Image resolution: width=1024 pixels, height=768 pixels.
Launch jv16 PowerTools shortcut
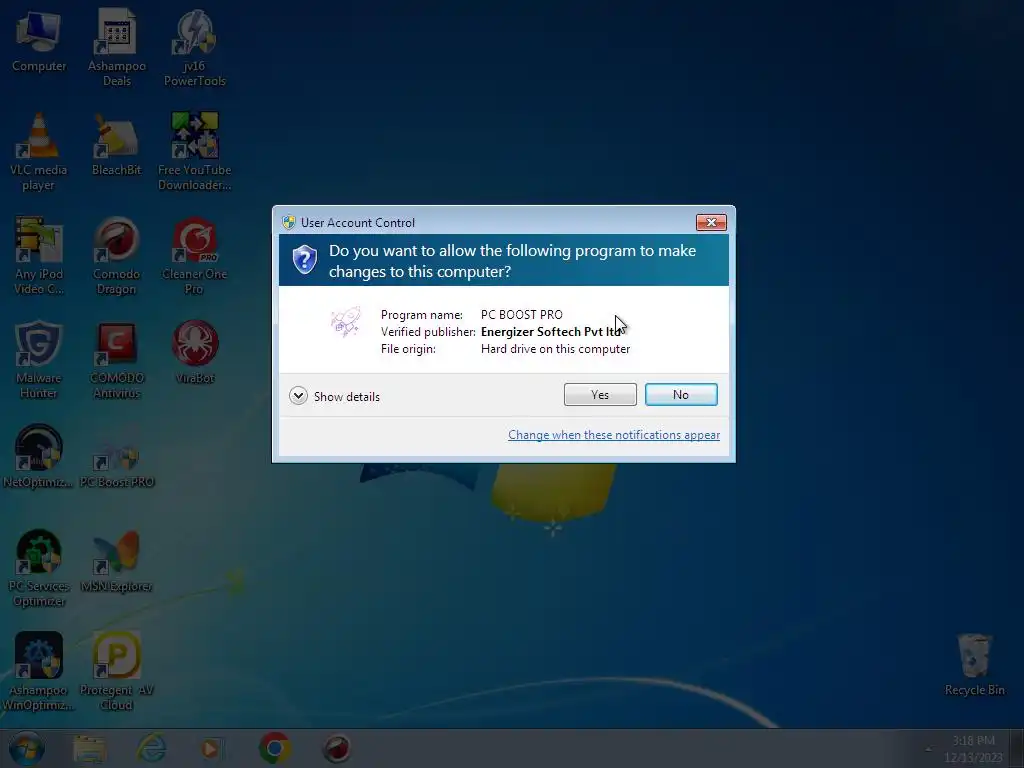coord(195,47)
